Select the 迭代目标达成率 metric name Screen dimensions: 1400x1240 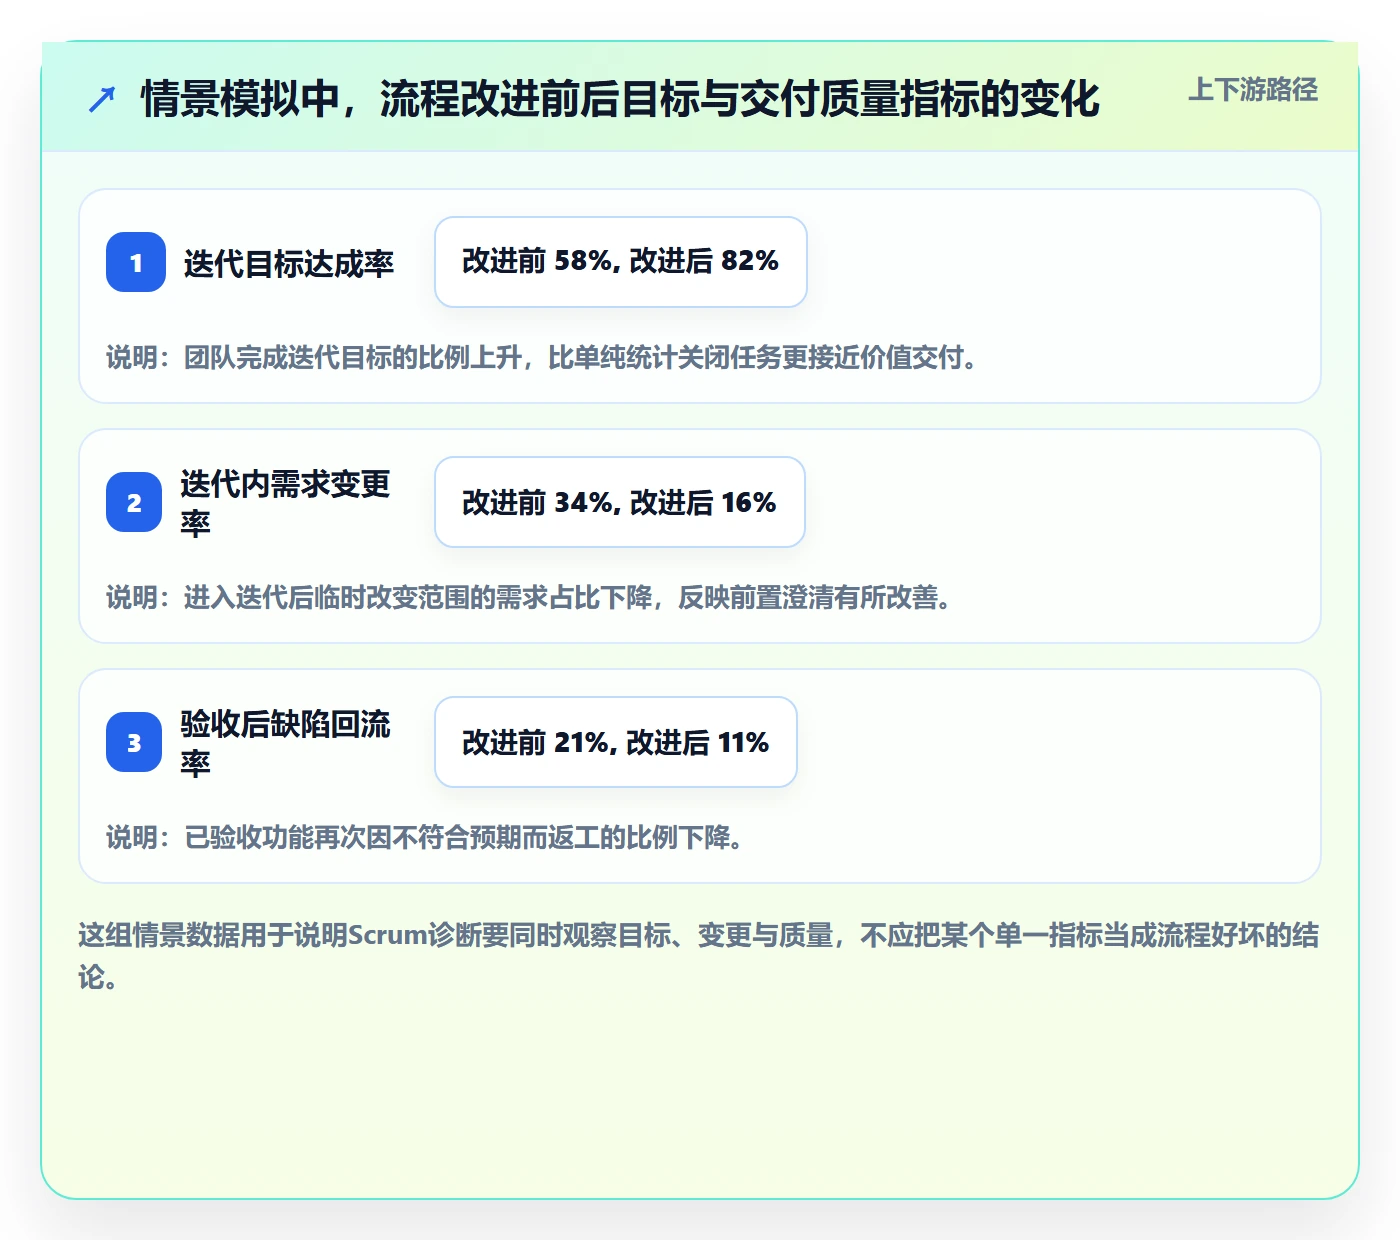tap(289, 263)
